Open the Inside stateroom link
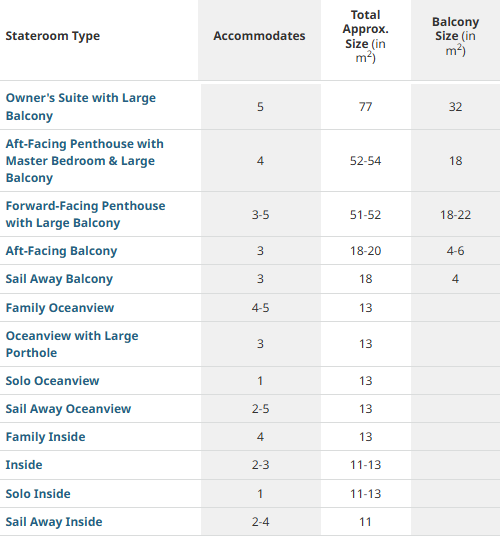 click(24, 465)
